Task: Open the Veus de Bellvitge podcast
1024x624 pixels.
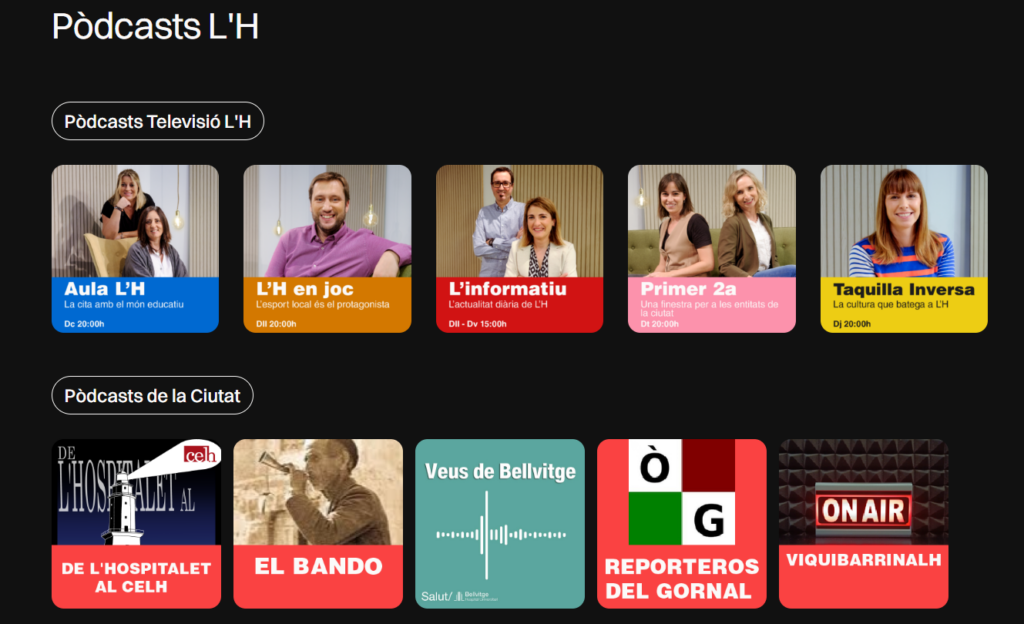Action: point(500,523)
